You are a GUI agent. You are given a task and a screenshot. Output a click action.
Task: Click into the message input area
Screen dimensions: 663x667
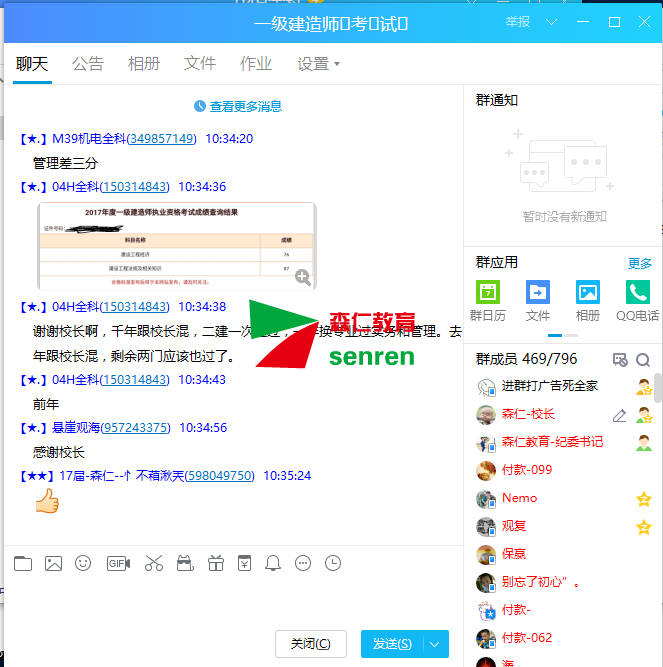point(233,601)
